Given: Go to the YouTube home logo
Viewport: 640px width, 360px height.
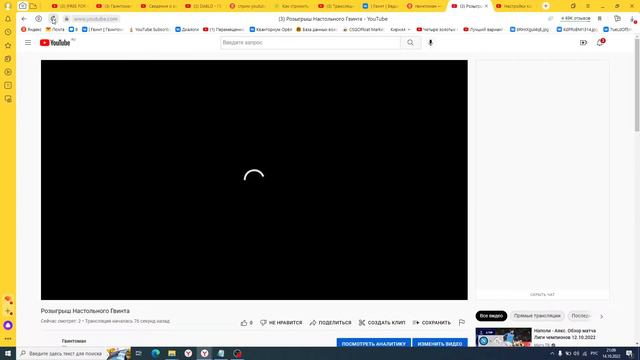Looking at the screenshot, I should (55, 42).
